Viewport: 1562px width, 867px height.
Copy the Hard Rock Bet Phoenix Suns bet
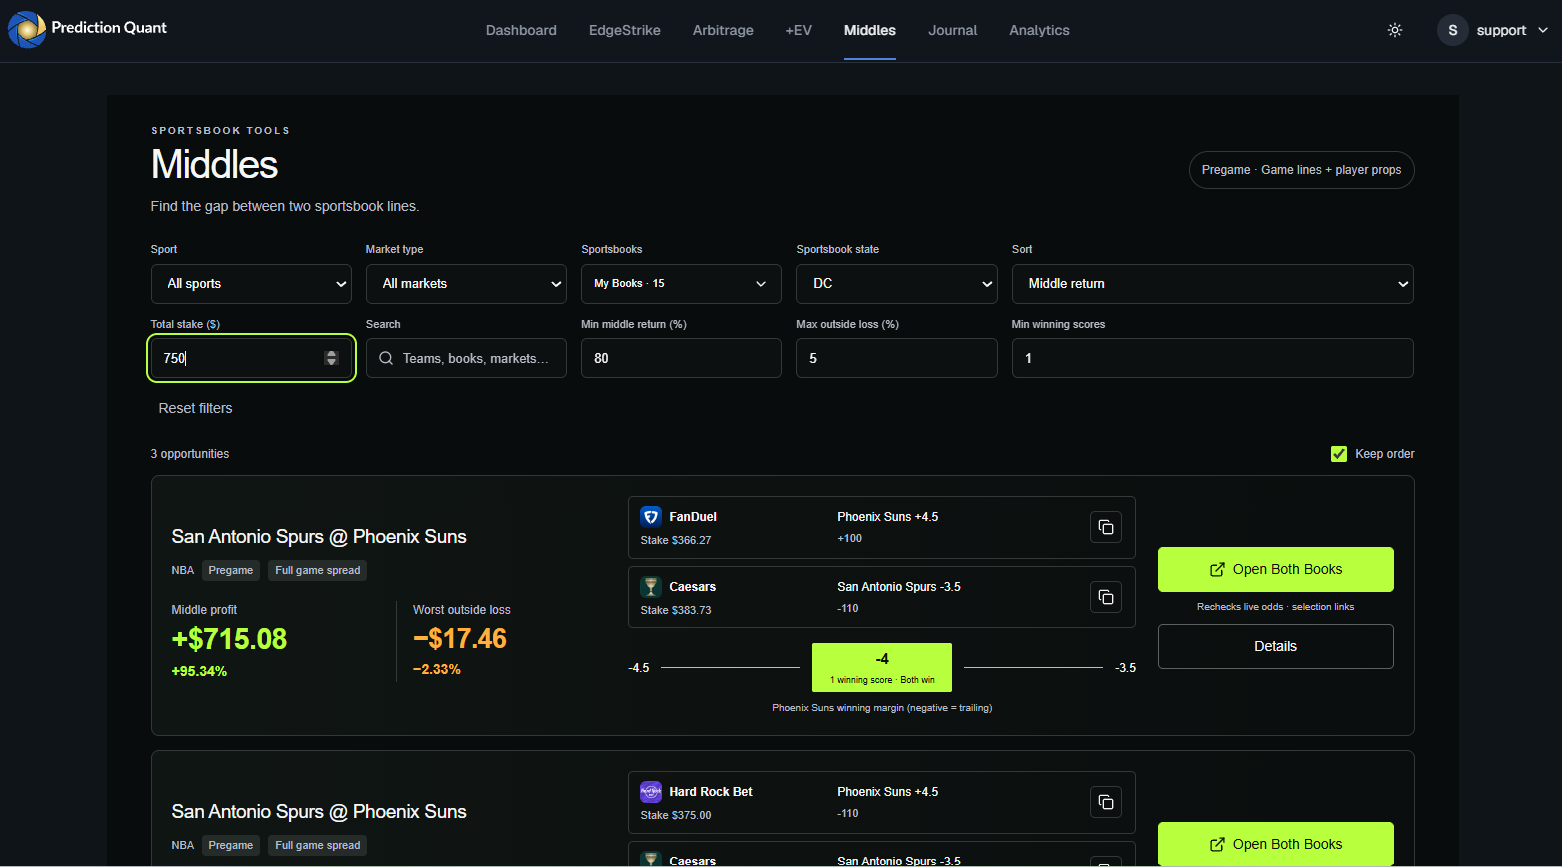pos(1106,802)
